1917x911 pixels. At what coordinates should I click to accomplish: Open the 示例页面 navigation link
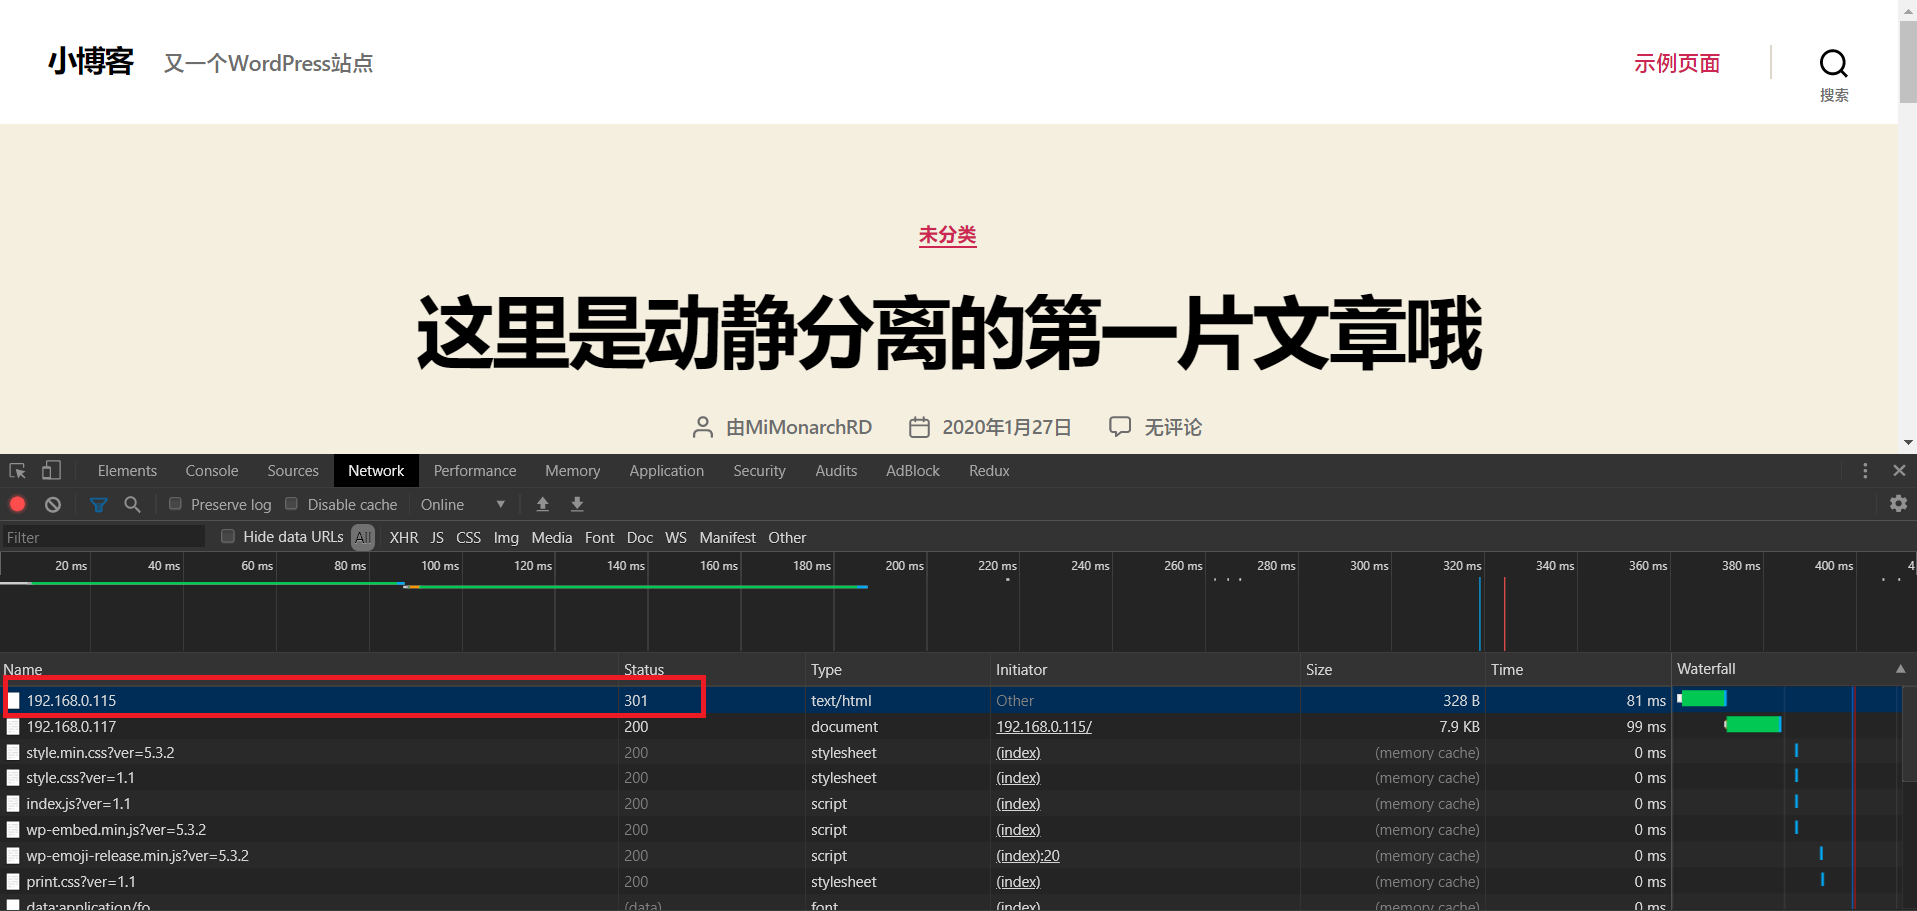pyautogui.click(x=1677, y=63)
